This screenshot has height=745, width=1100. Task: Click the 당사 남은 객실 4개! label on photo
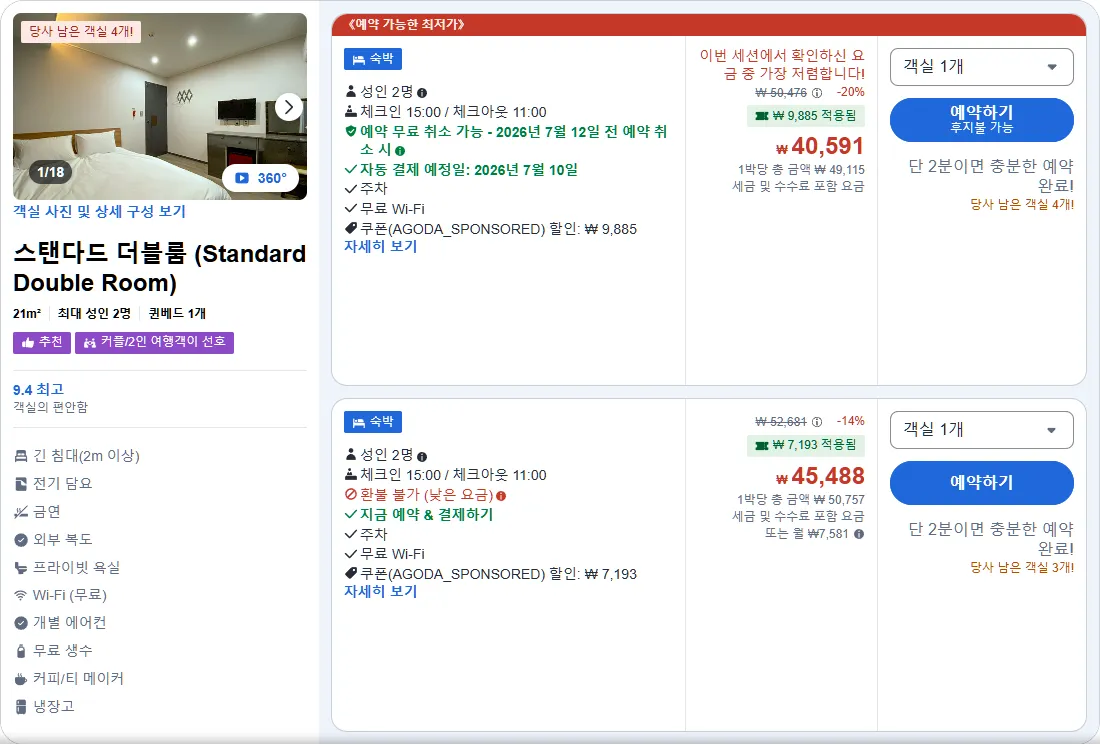(x=81, y=32)
